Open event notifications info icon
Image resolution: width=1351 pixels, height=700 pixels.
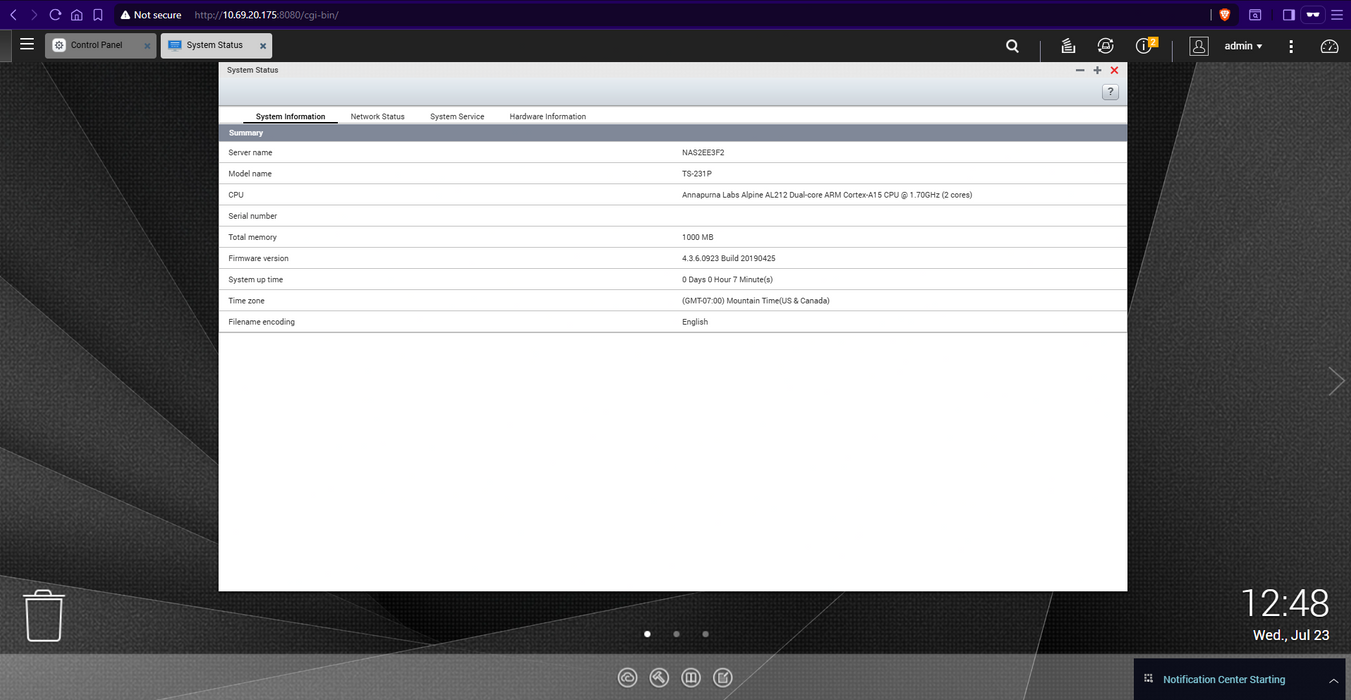[1144, 46]
